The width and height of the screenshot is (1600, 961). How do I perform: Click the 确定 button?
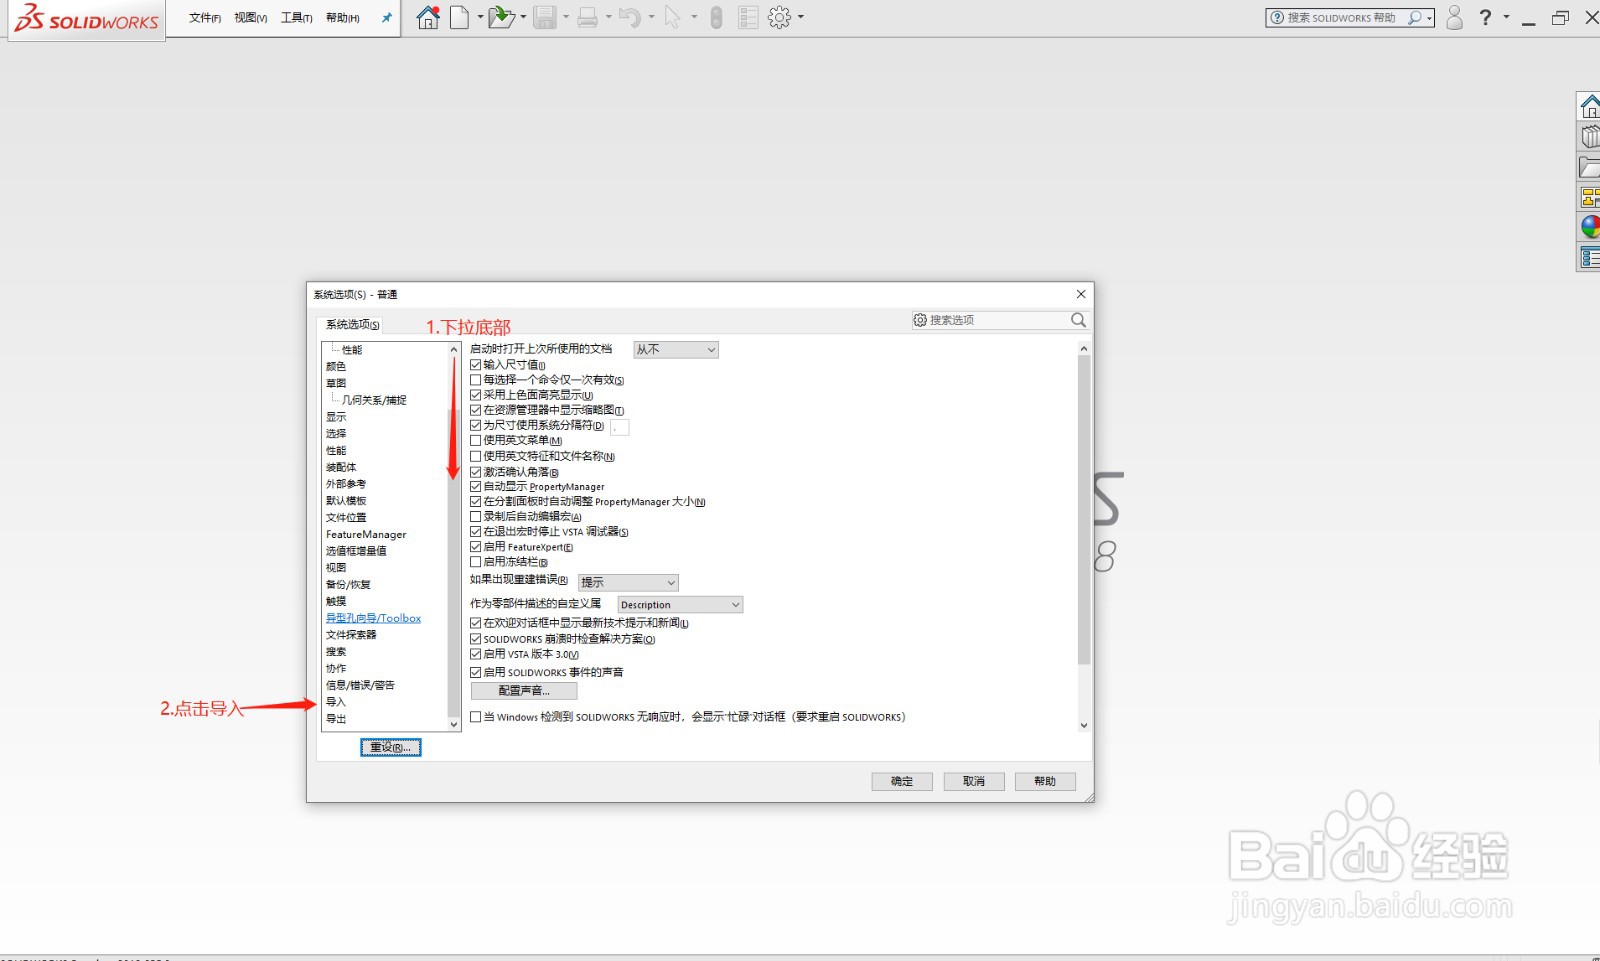[x=902, y=781]
